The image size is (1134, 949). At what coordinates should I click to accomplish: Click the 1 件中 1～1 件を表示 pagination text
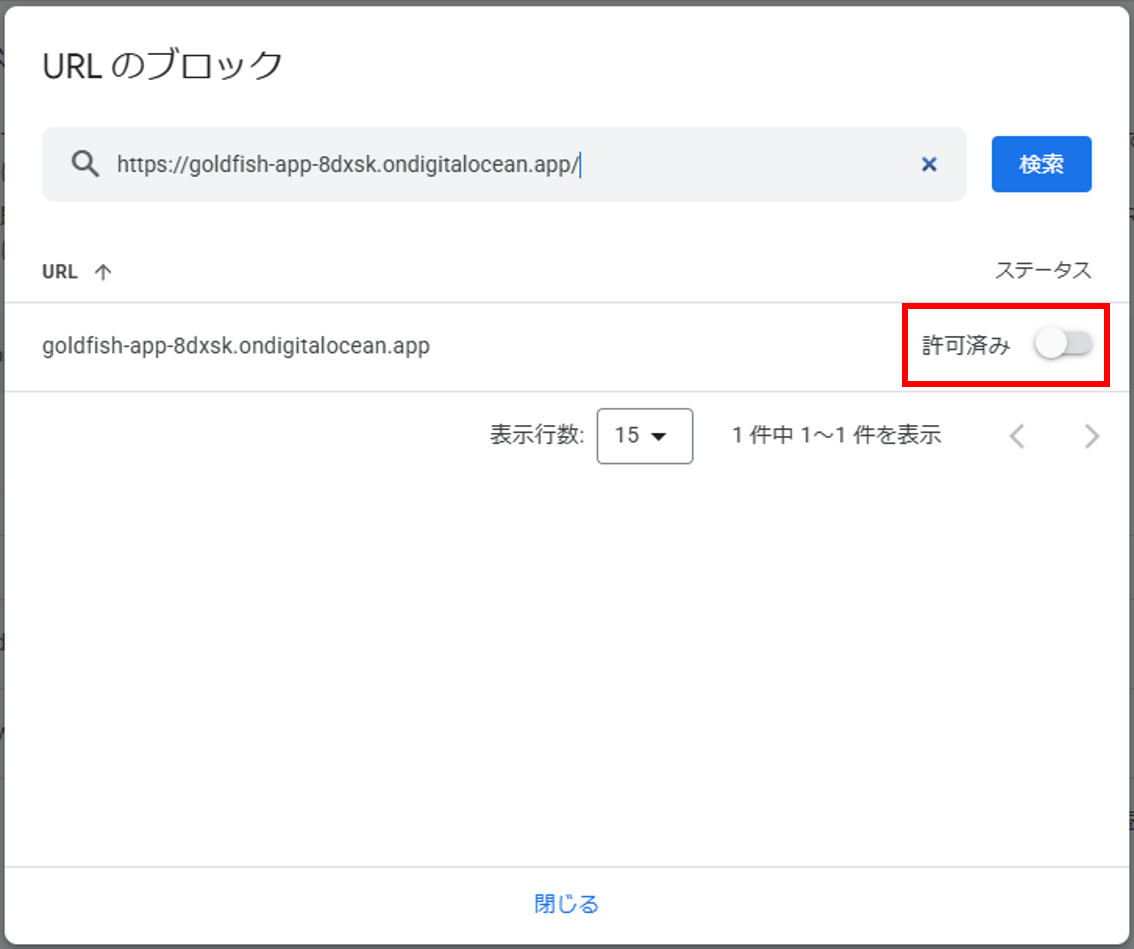click(836, 436)
